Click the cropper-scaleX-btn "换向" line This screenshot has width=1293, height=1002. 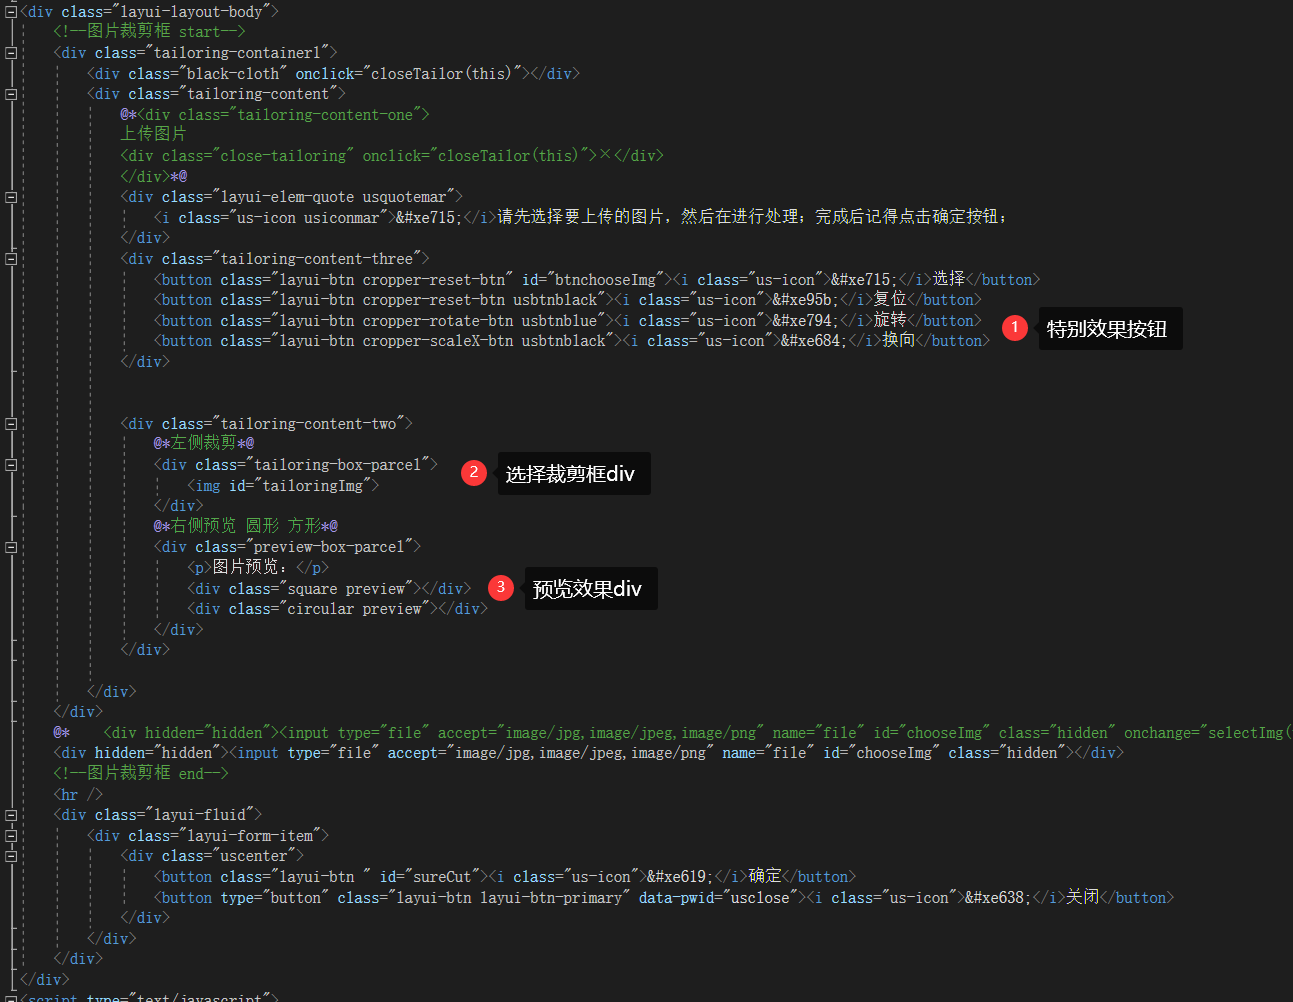[572, 341]
